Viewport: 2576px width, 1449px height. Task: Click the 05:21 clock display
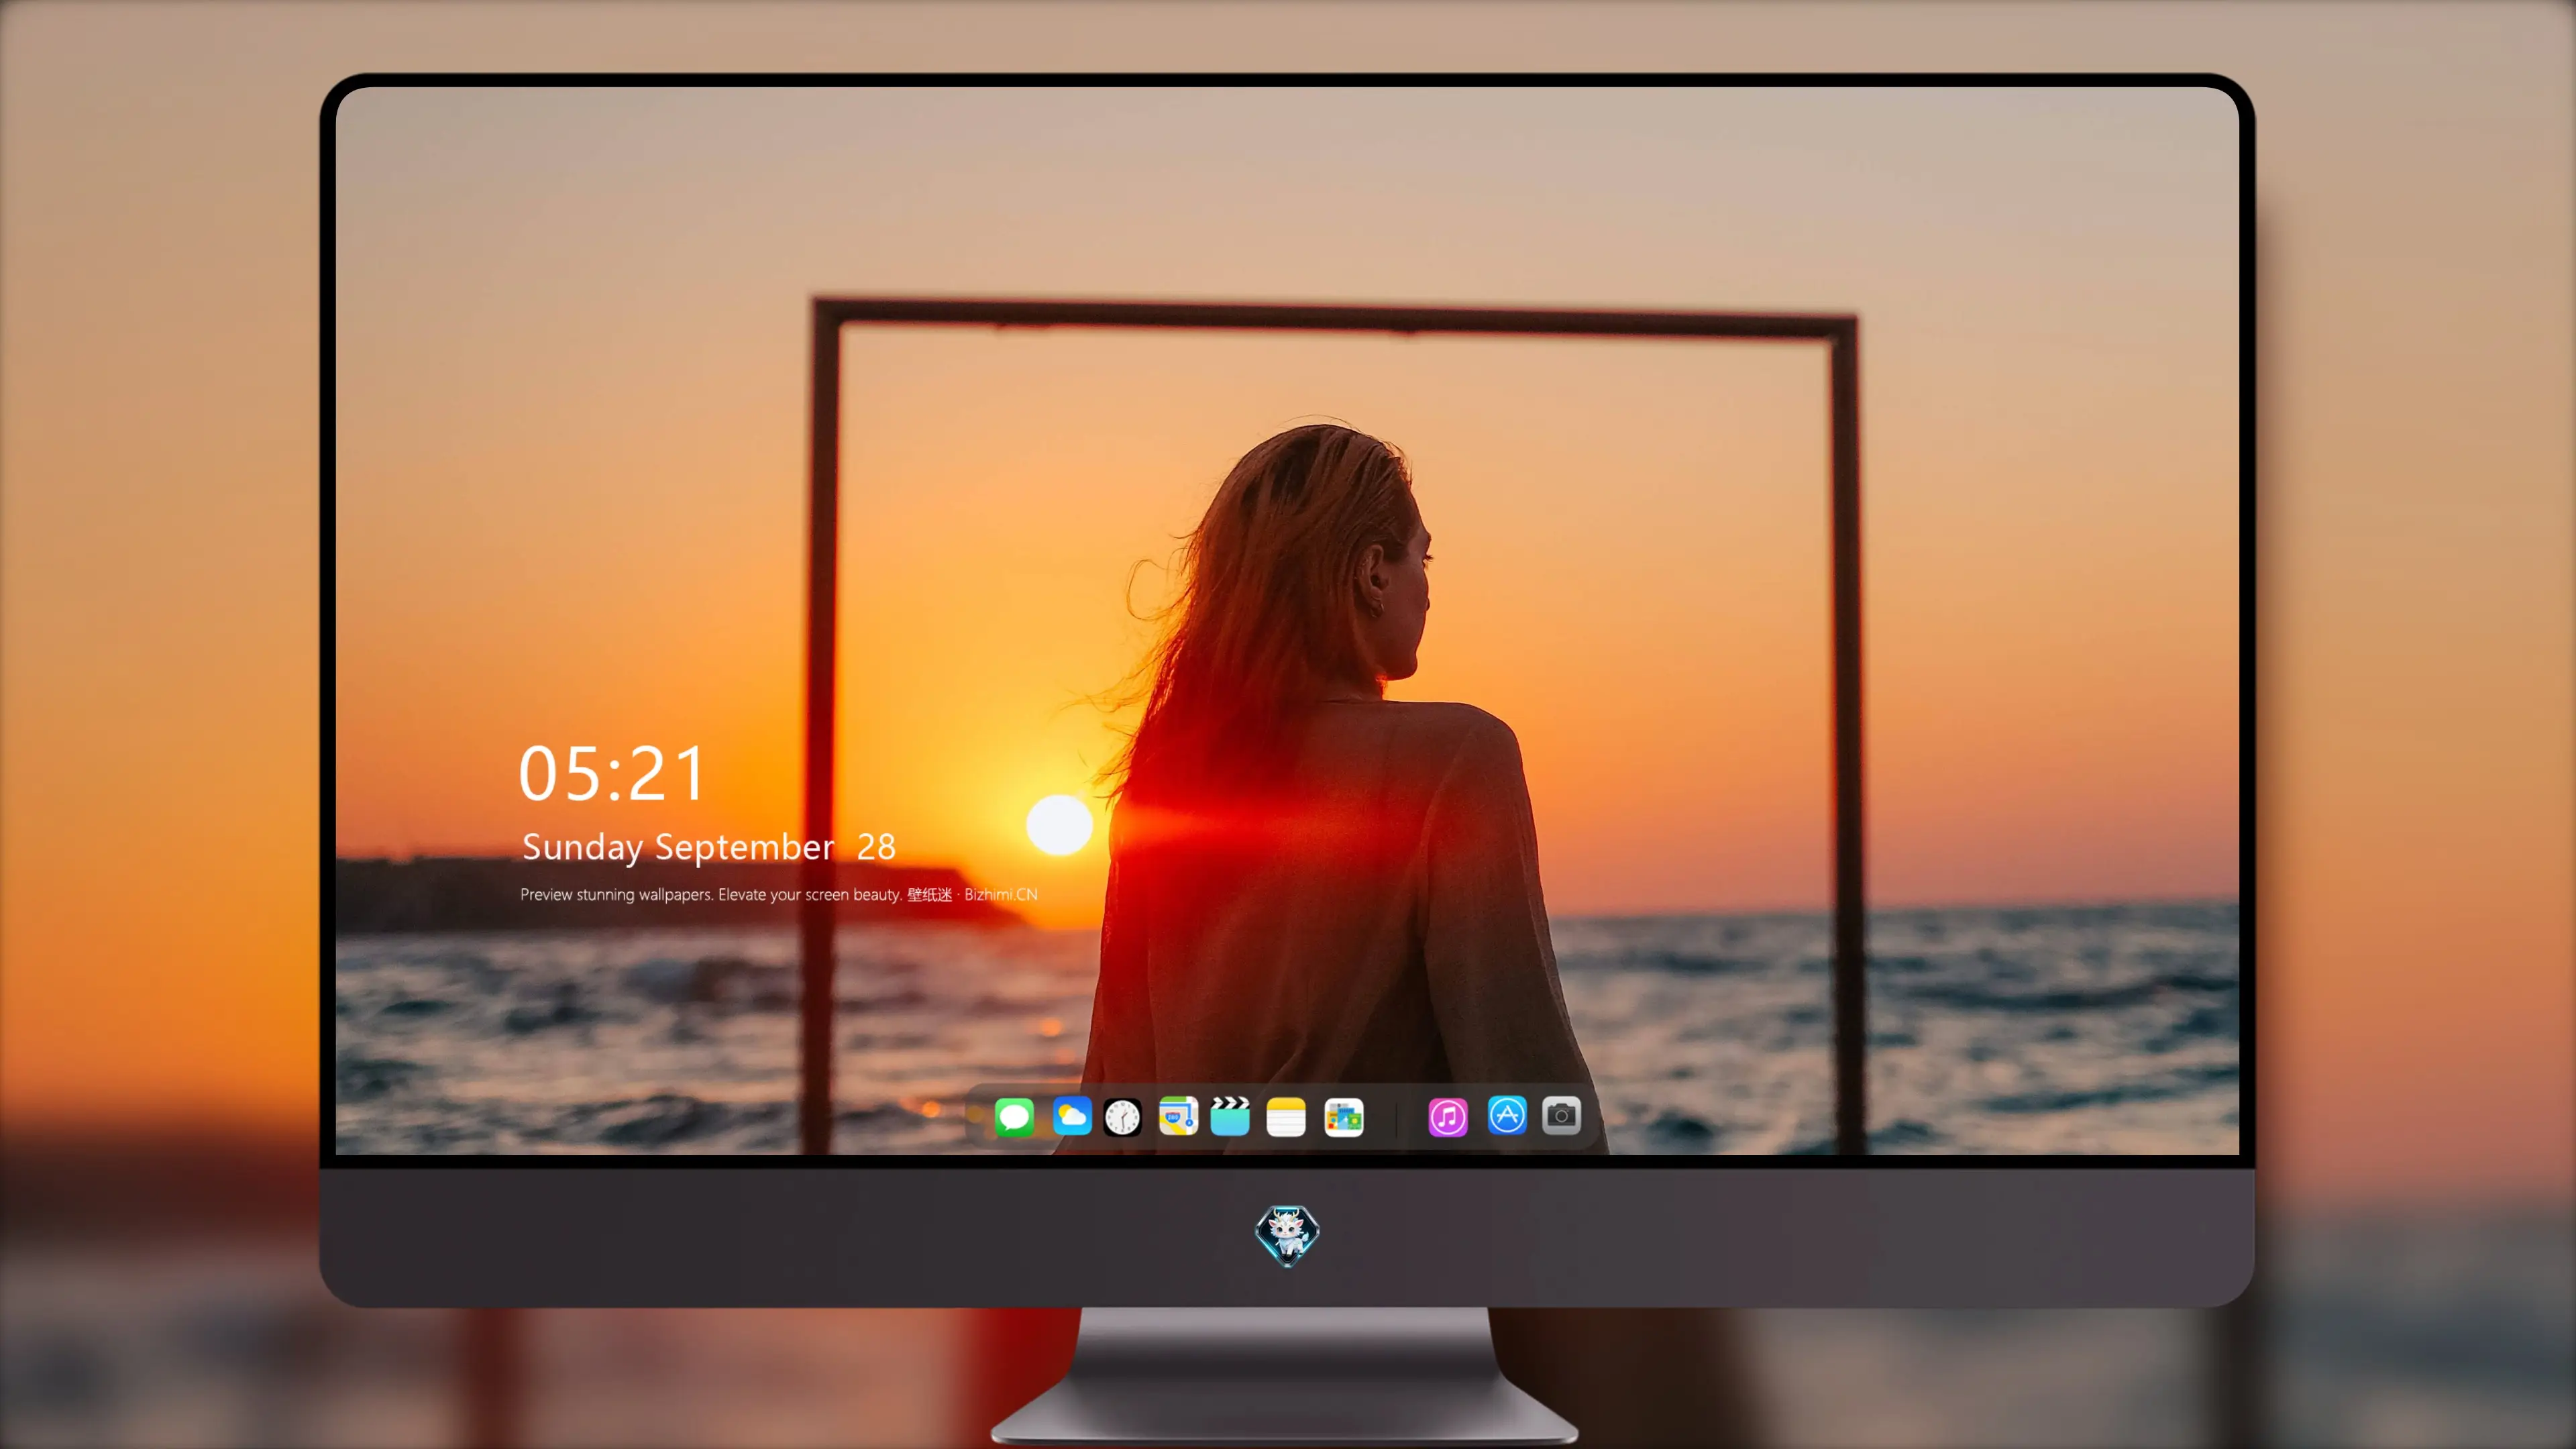pos(611,773)
